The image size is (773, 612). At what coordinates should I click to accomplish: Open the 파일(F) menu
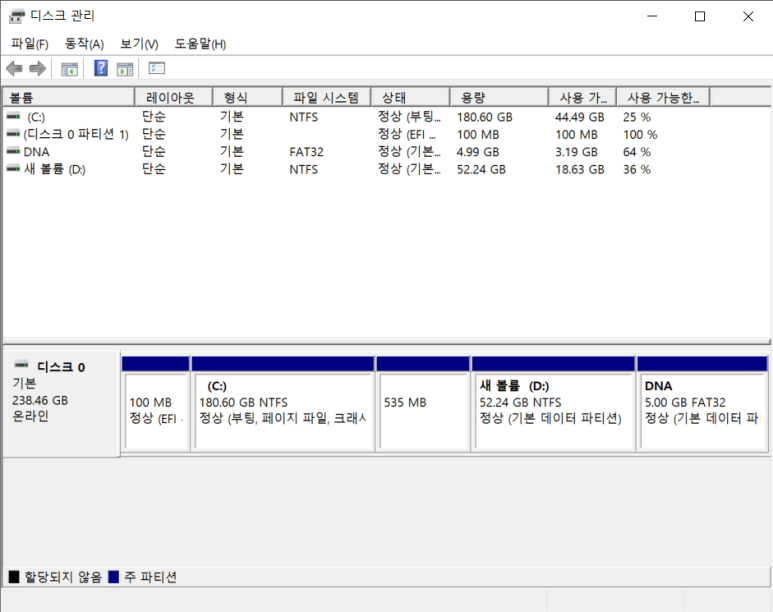(x=30, y=44)
